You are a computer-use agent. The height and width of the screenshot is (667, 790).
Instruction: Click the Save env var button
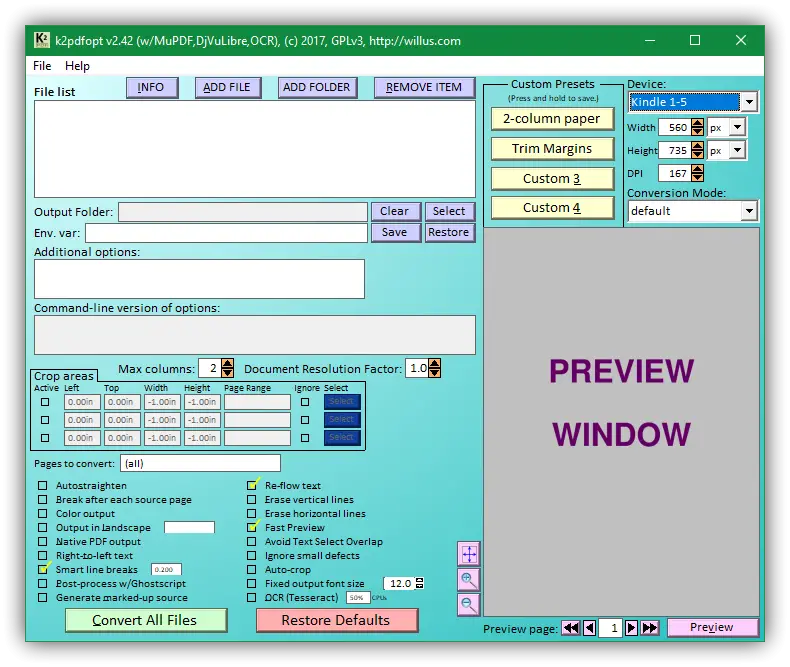pos(396,233)
